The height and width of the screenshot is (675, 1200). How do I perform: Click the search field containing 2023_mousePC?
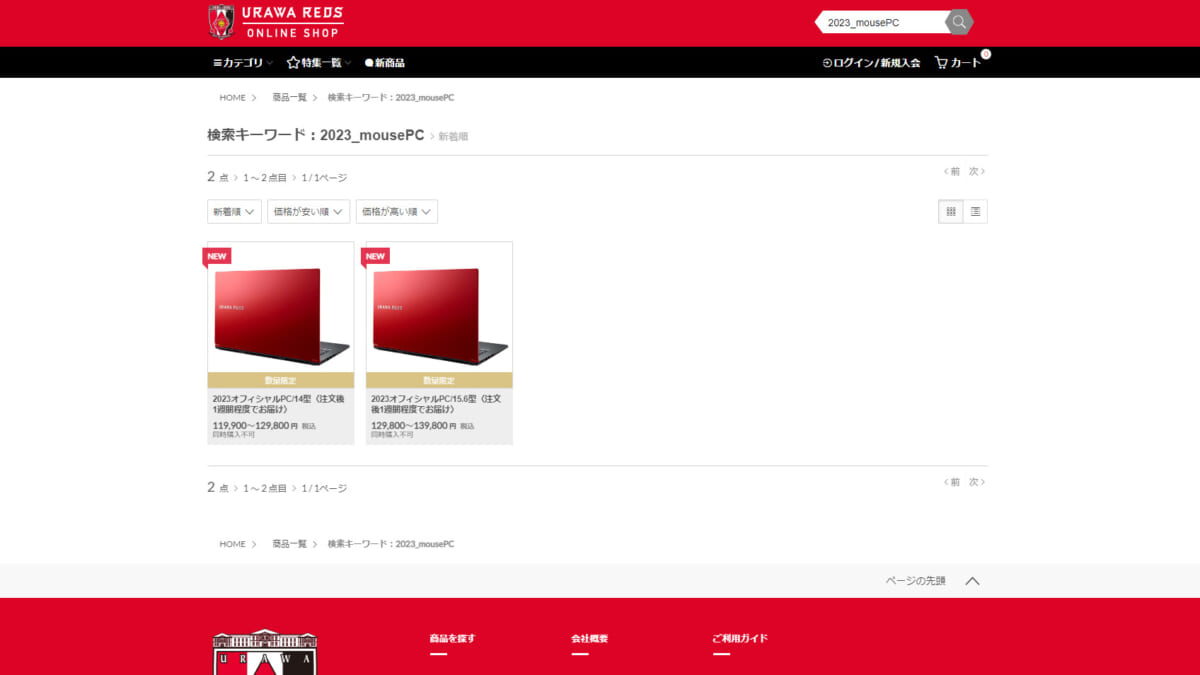(881, 22)
